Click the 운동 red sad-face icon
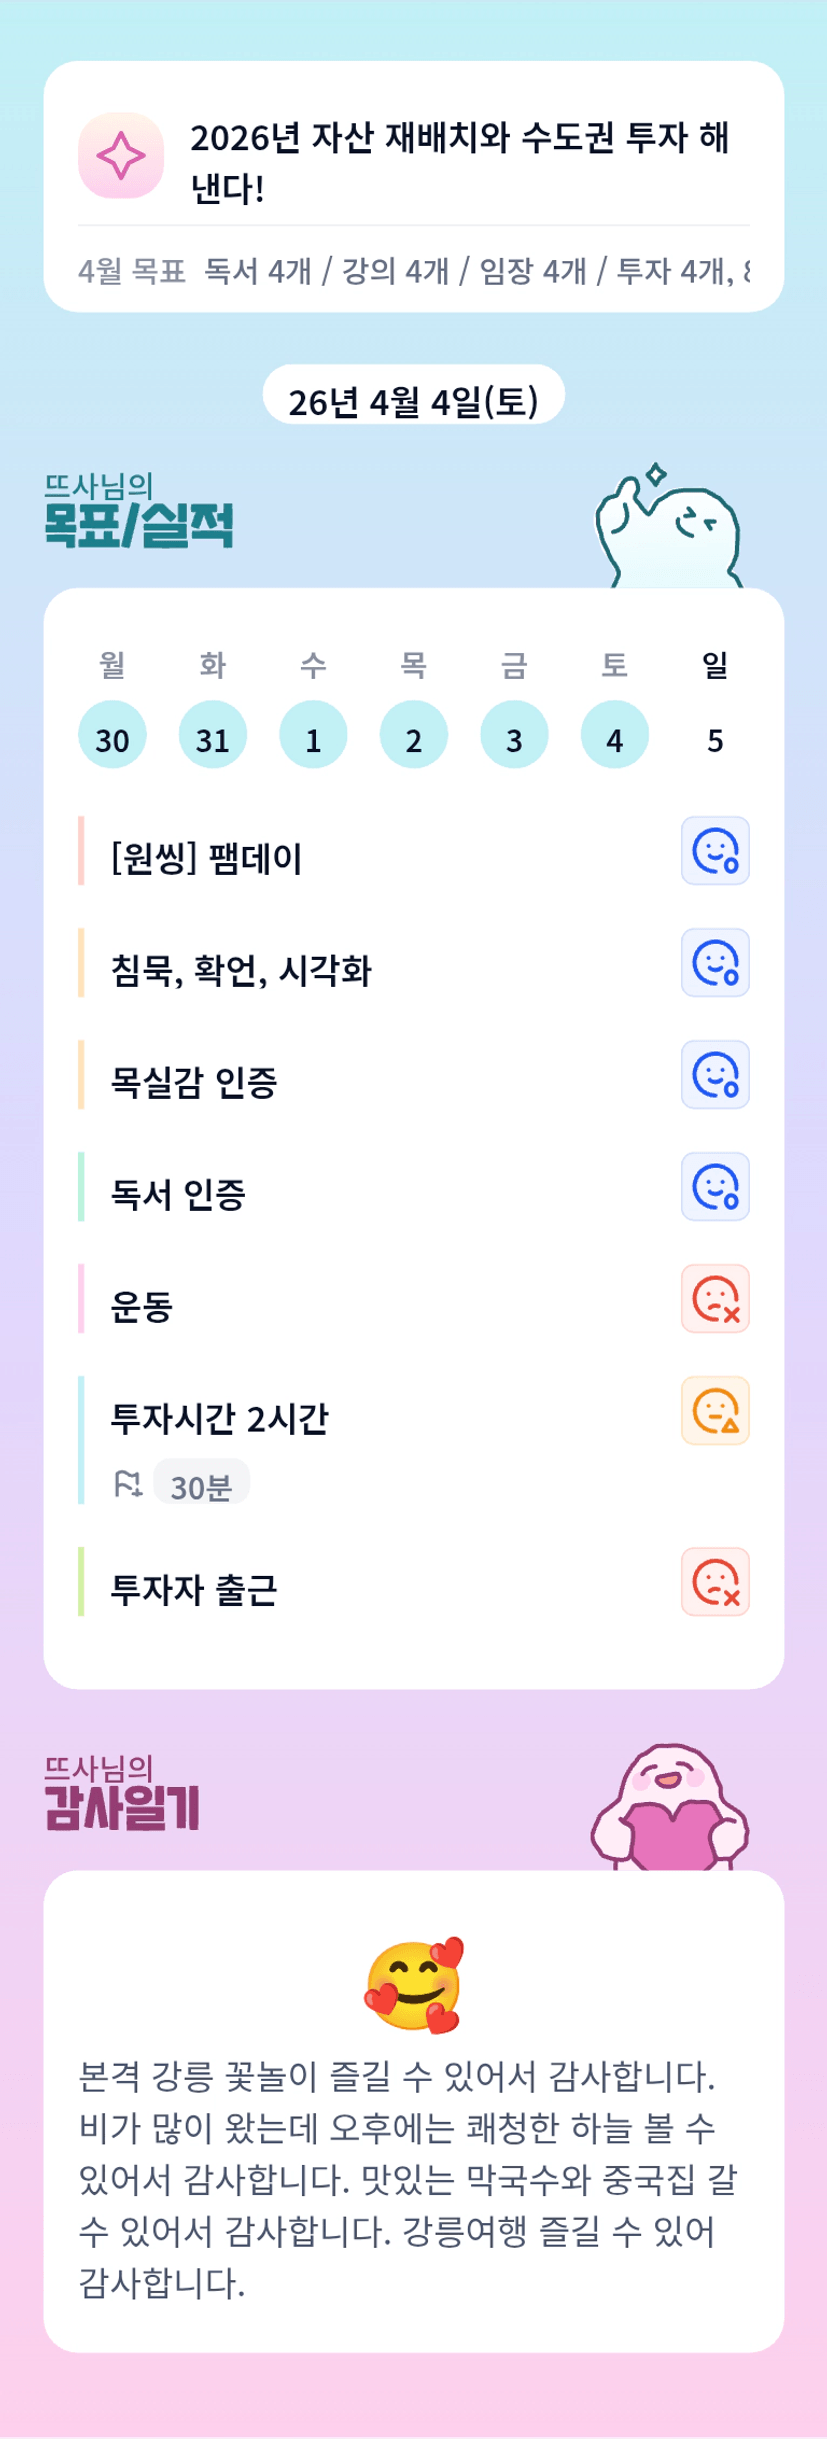 (x=715, y=1299)
